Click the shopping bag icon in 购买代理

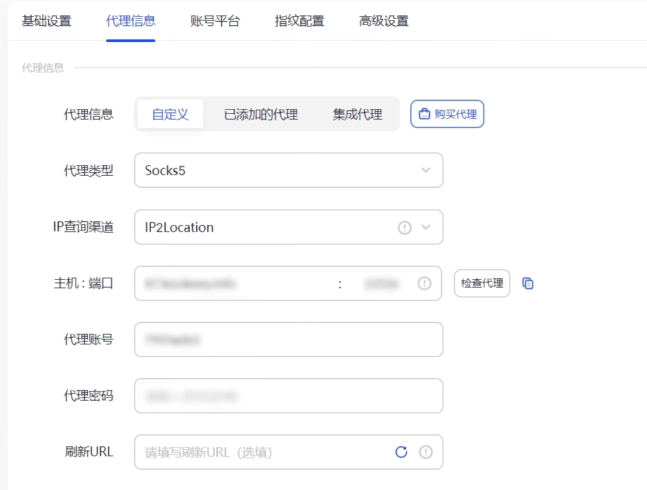coord(424,114)
